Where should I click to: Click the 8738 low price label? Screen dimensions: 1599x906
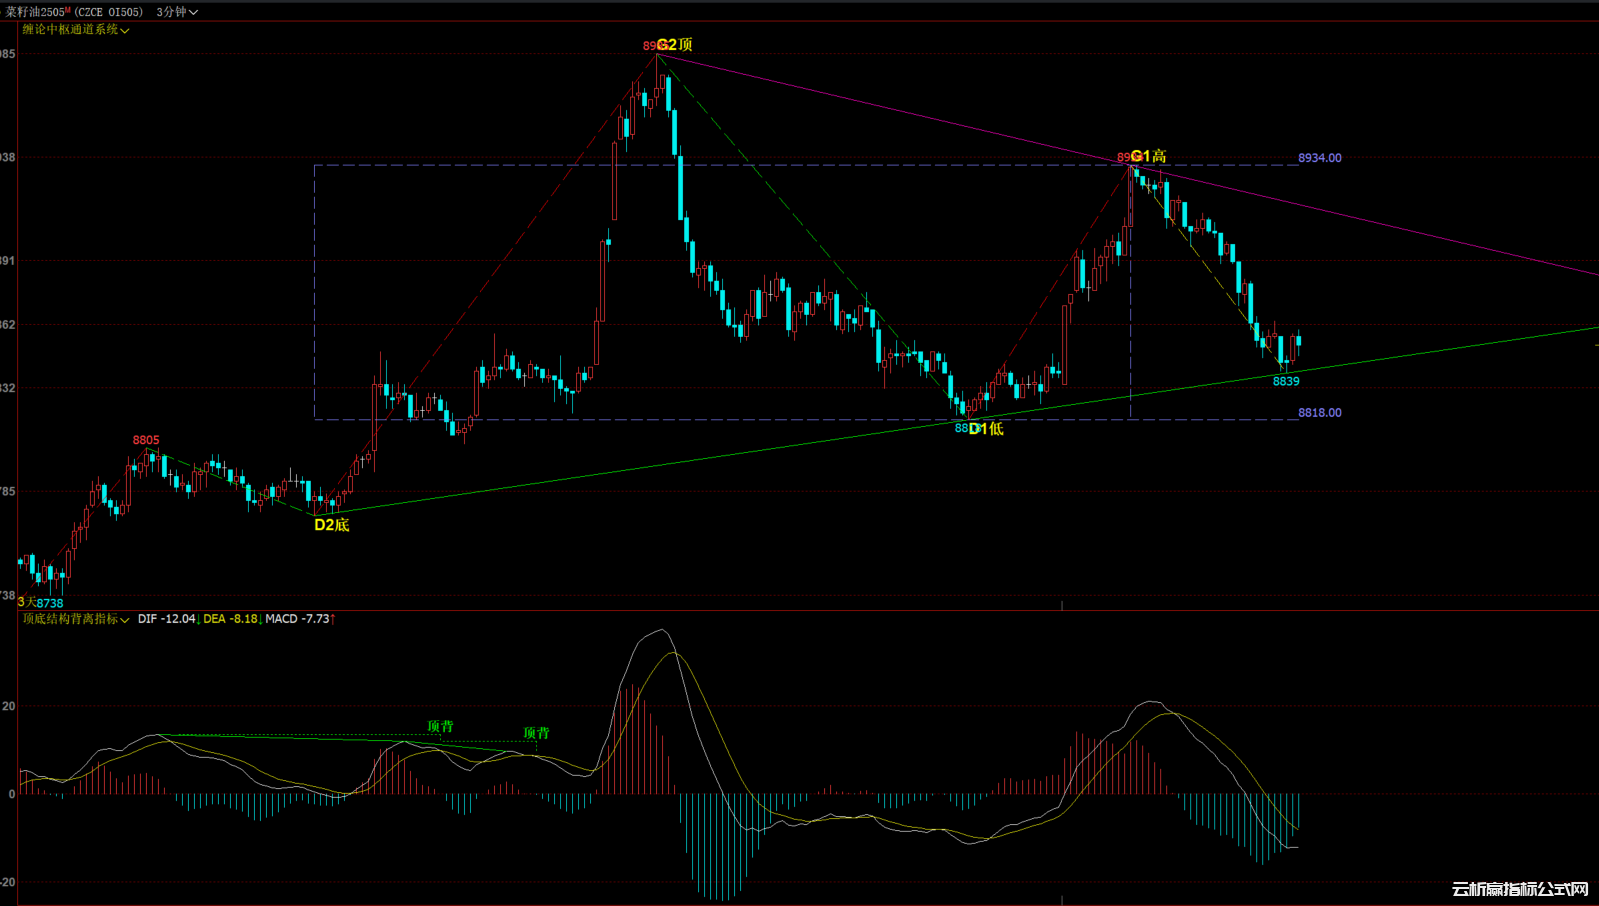pos(50,603)
